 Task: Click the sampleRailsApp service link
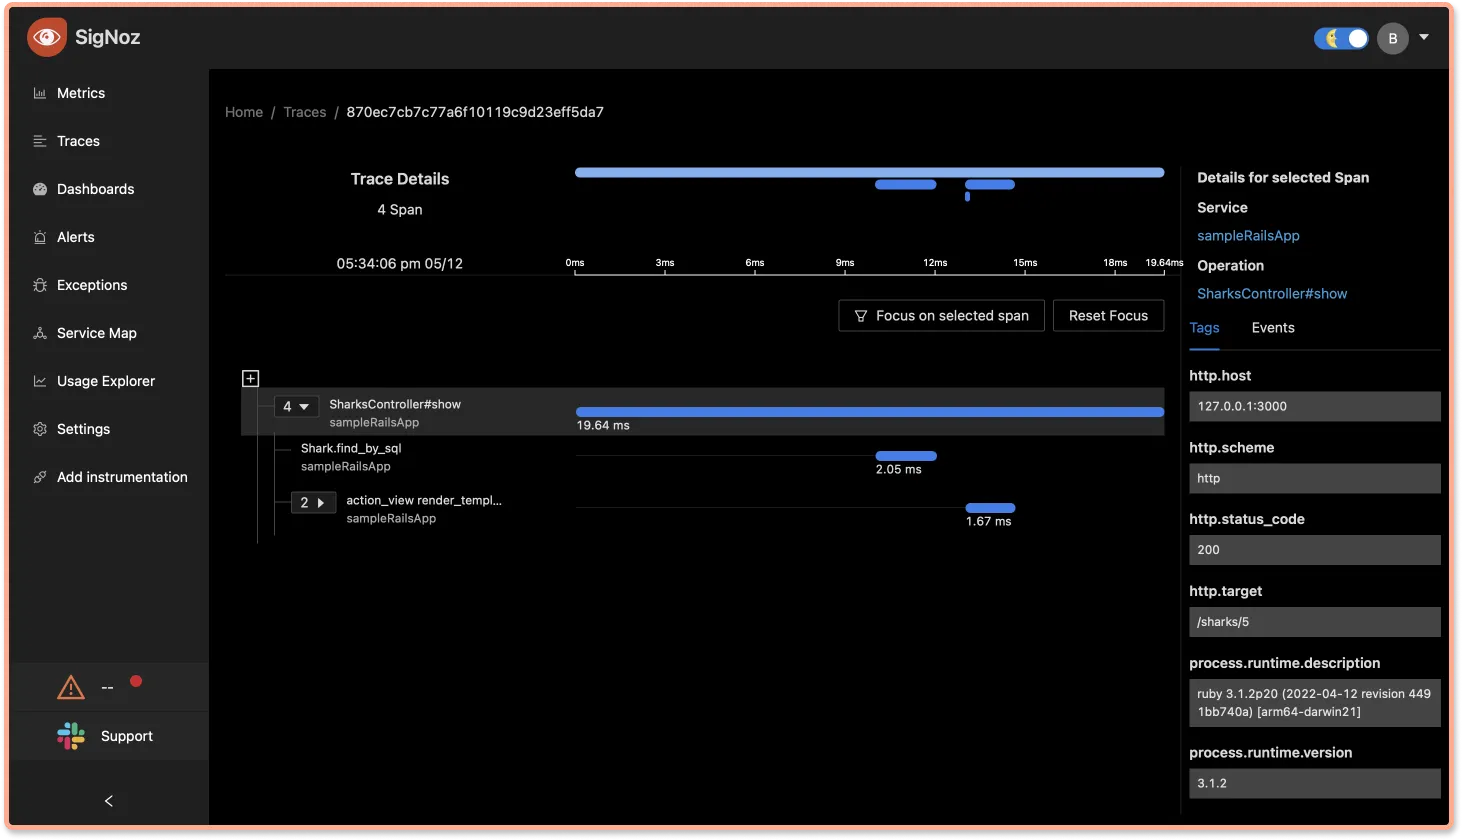[x=1248, y=236]
